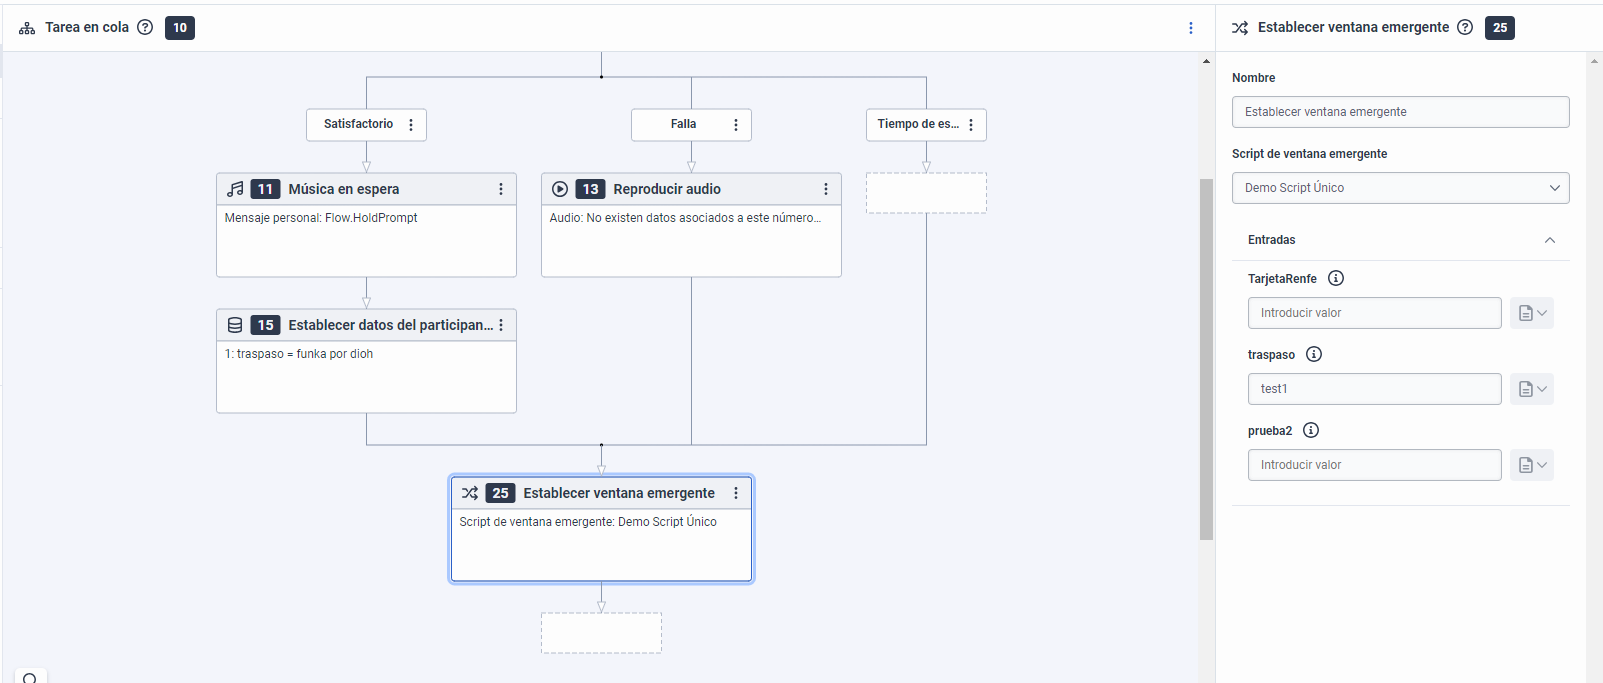1603x683 pixels.
Task: Click the help icon next to Tarea en cola
Action: tap(145, 27)
